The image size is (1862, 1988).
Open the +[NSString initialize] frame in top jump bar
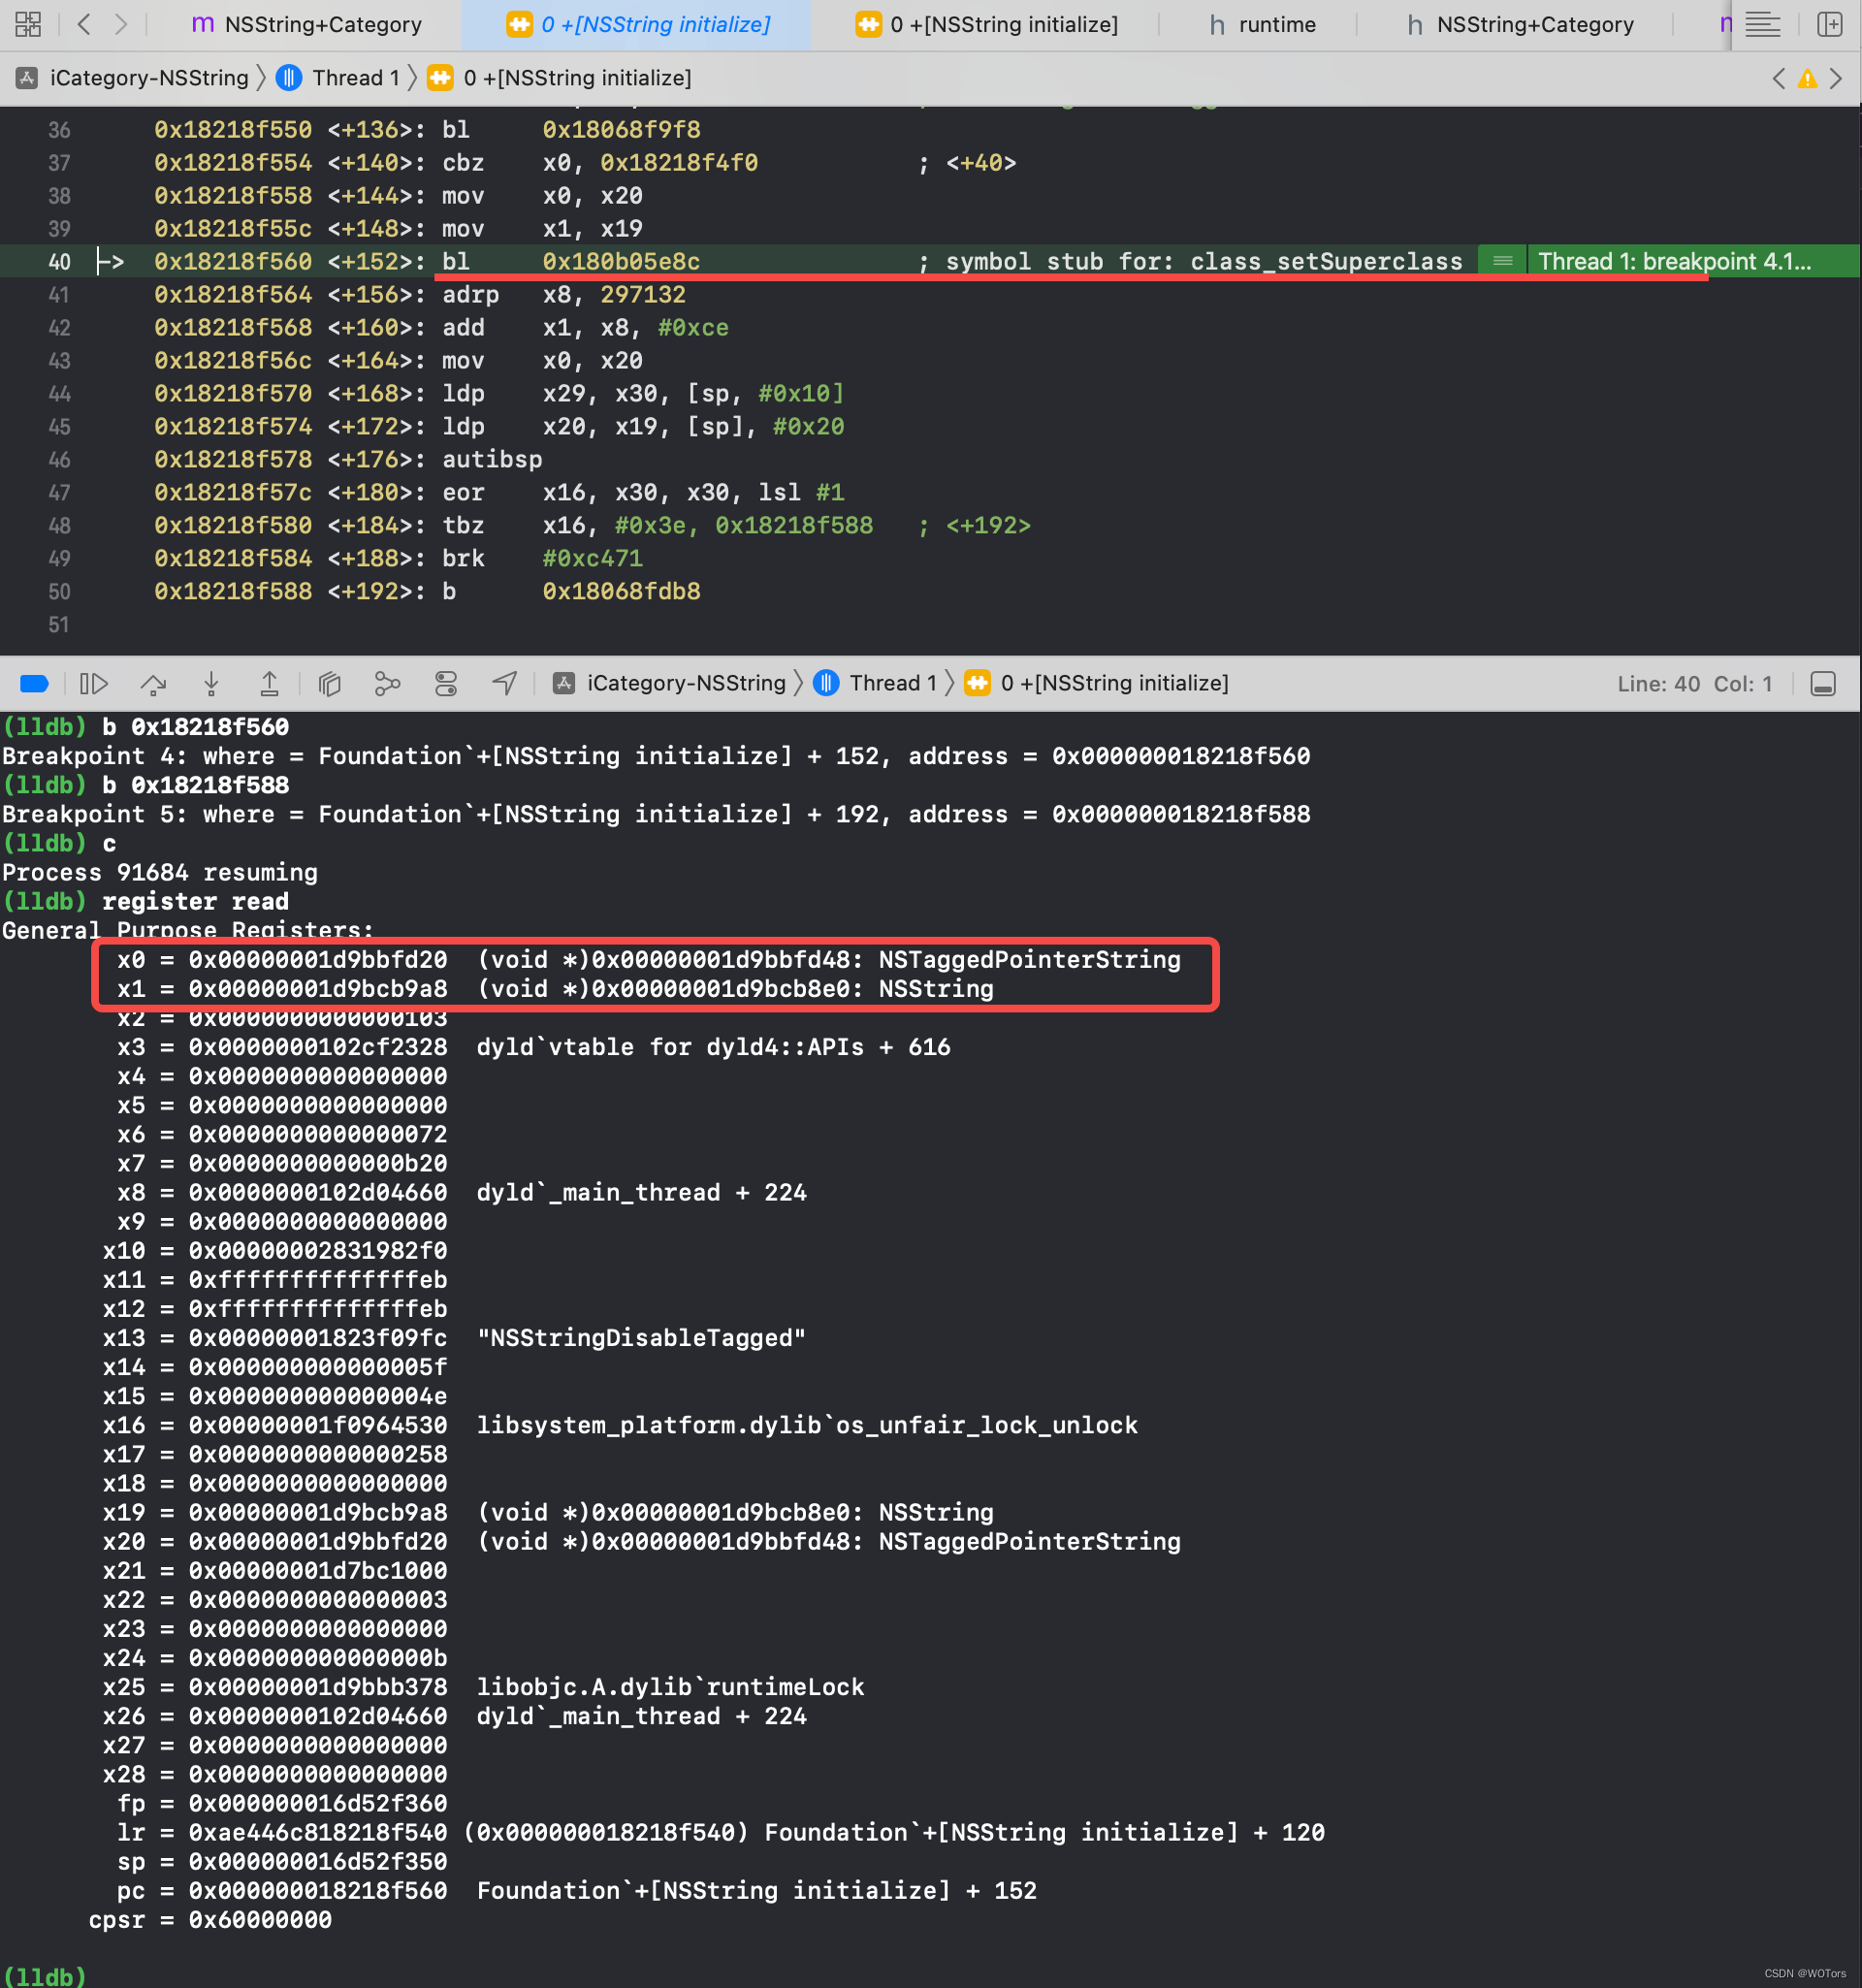pyautogui.click(x=560, y=78)
